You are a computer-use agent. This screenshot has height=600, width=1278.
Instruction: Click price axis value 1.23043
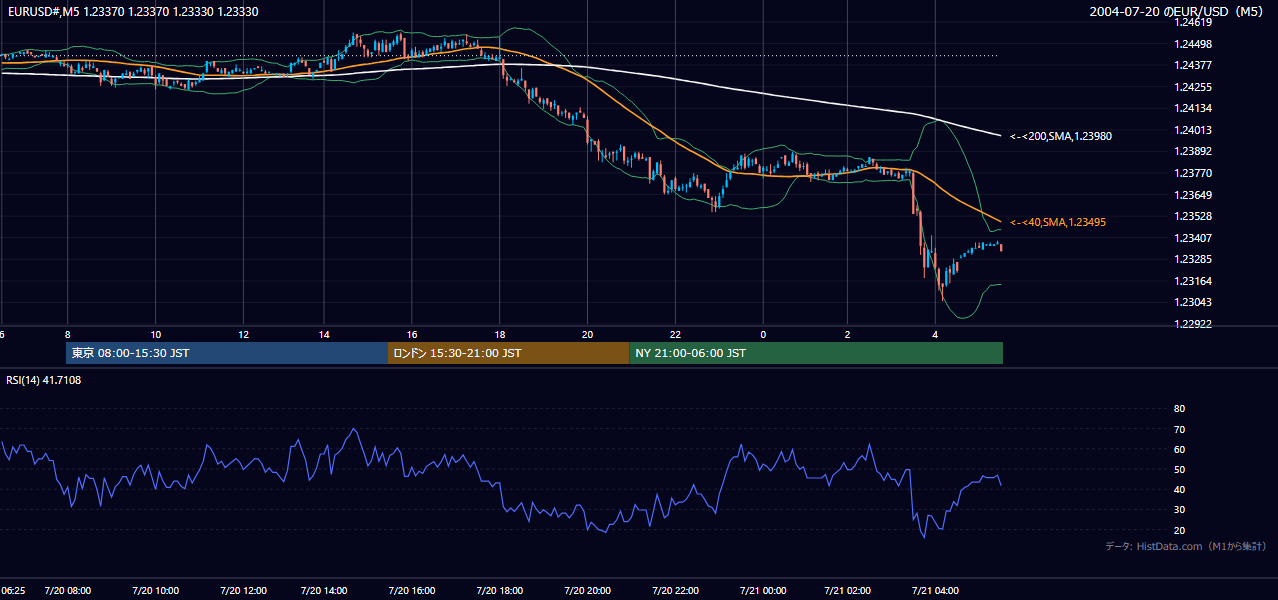click(1193, 302)
